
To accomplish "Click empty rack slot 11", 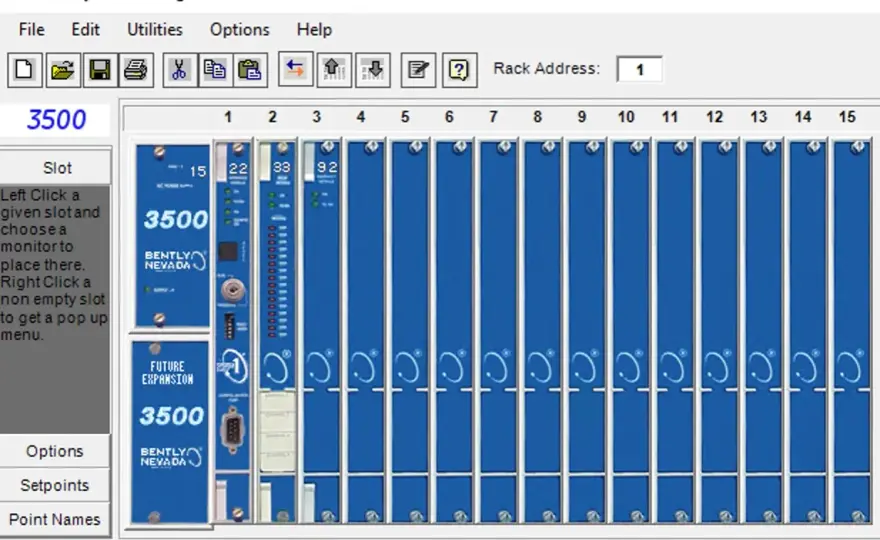I will coord(675,331).
